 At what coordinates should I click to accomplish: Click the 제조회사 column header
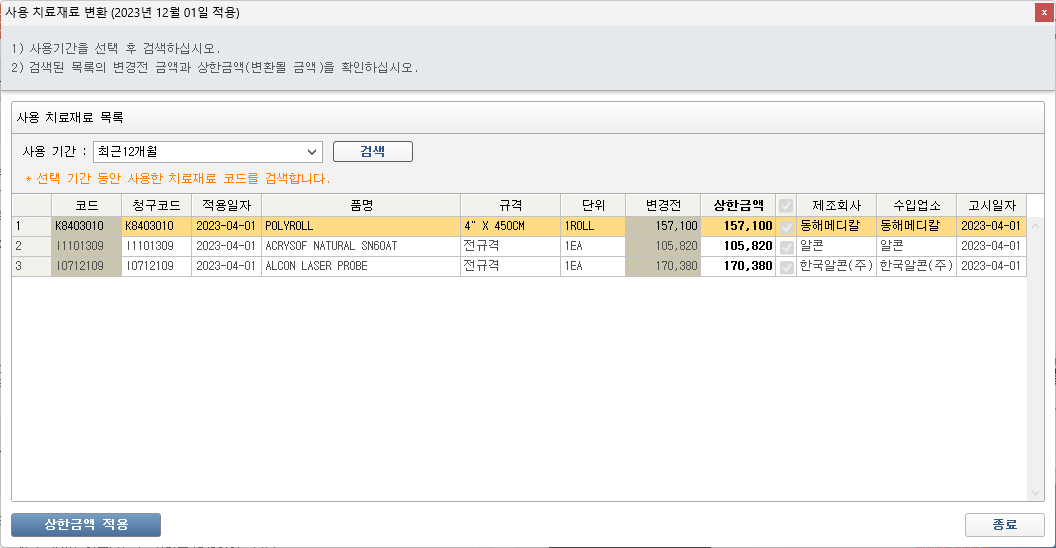coord(835,205)
